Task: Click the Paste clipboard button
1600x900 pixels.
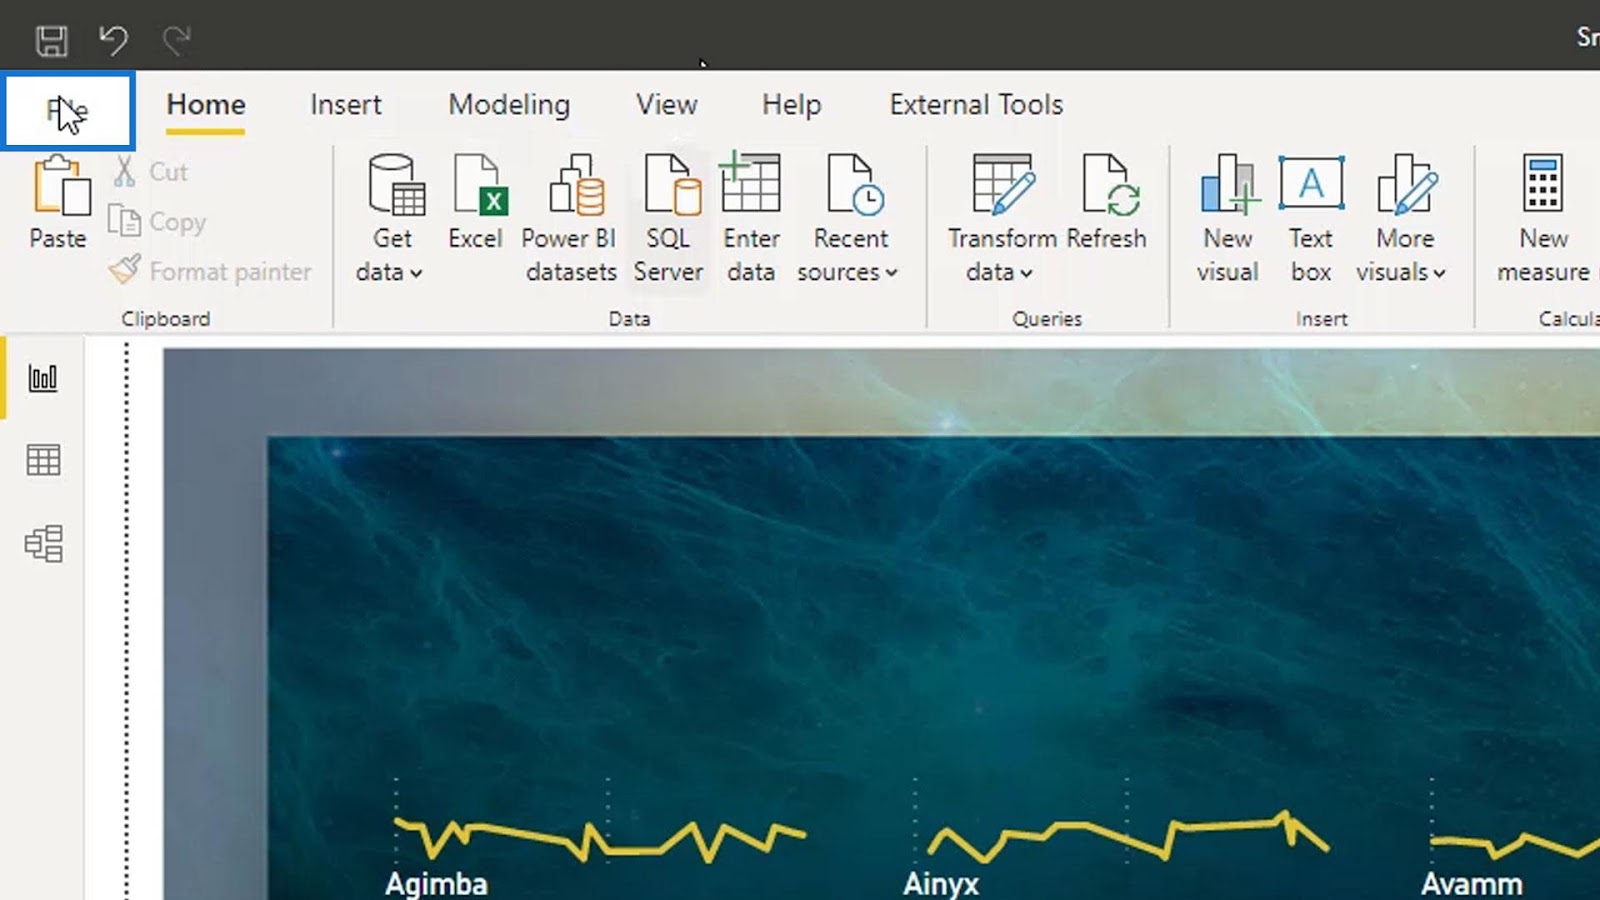Action: click(59, 202)
